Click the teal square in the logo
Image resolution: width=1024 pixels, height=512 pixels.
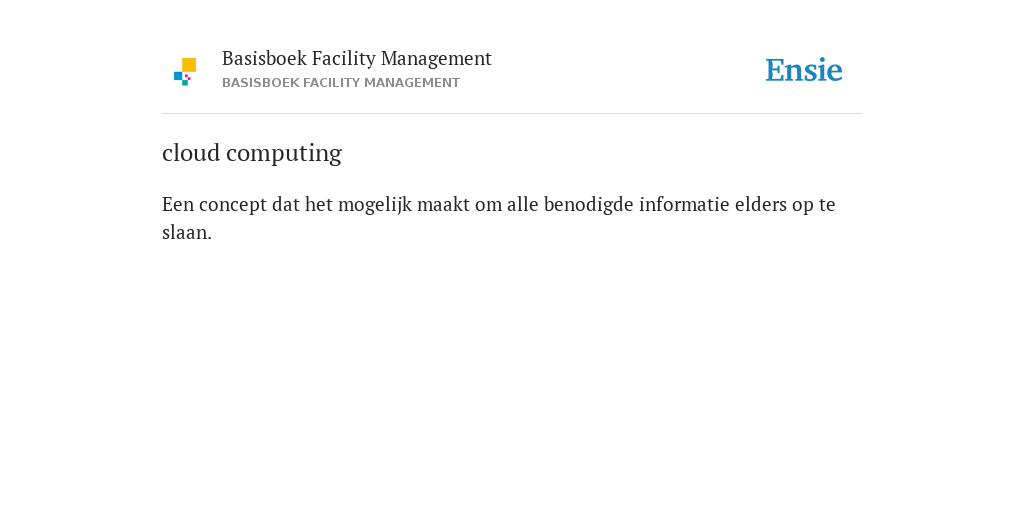[185, 82]
